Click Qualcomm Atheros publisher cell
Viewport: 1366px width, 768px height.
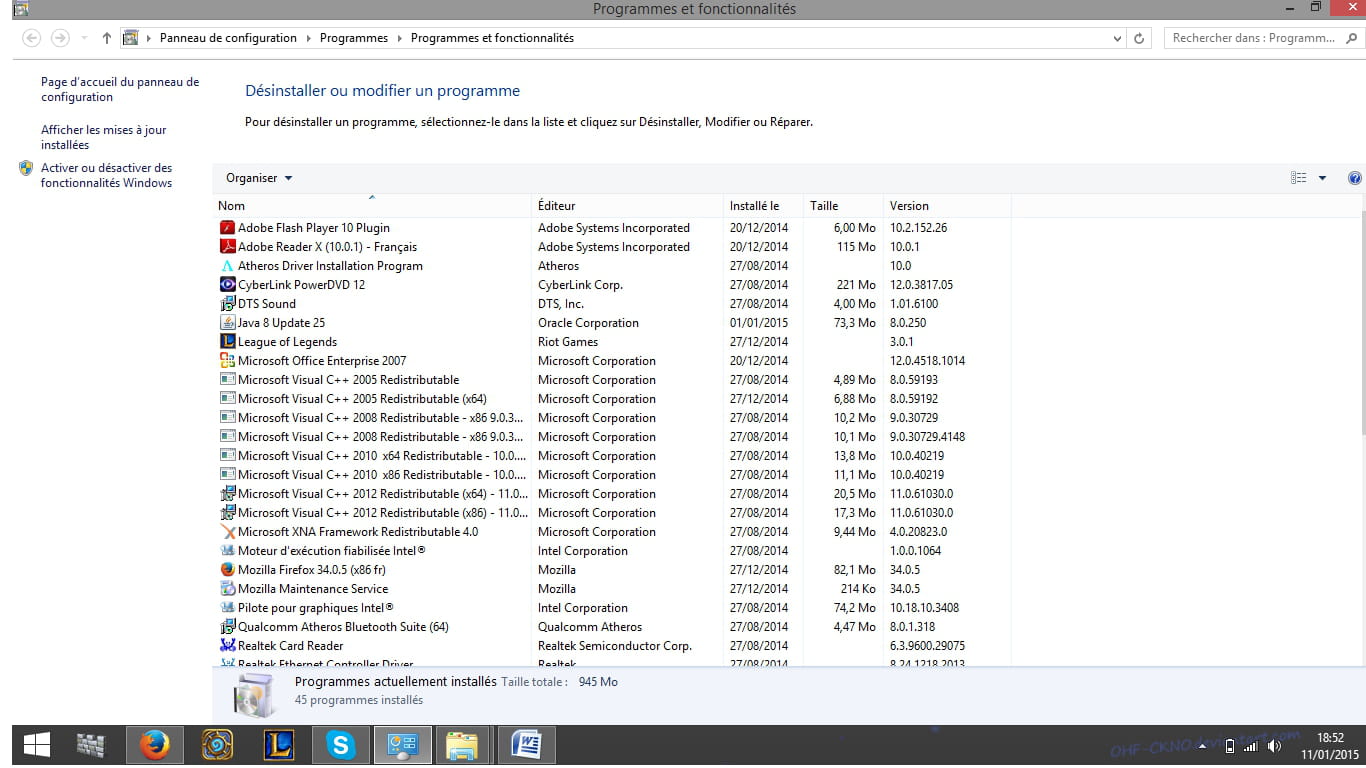590,627
